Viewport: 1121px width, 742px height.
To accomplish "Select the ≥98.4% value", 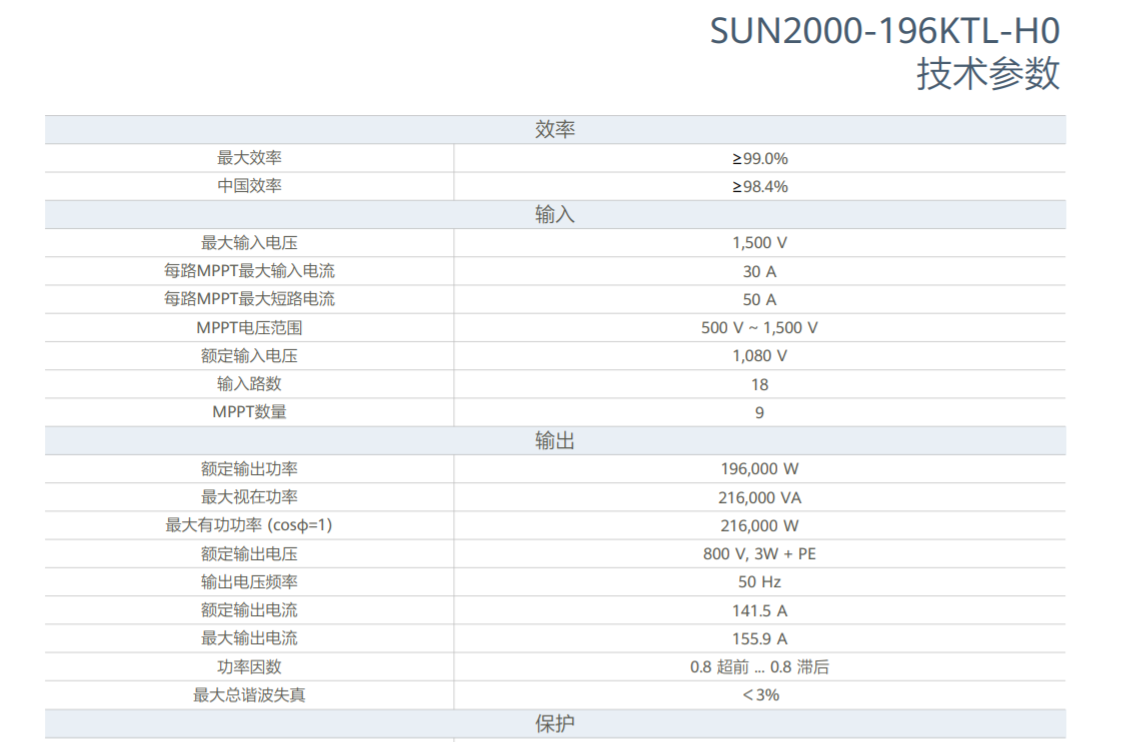I will click(x=759, y=187).
